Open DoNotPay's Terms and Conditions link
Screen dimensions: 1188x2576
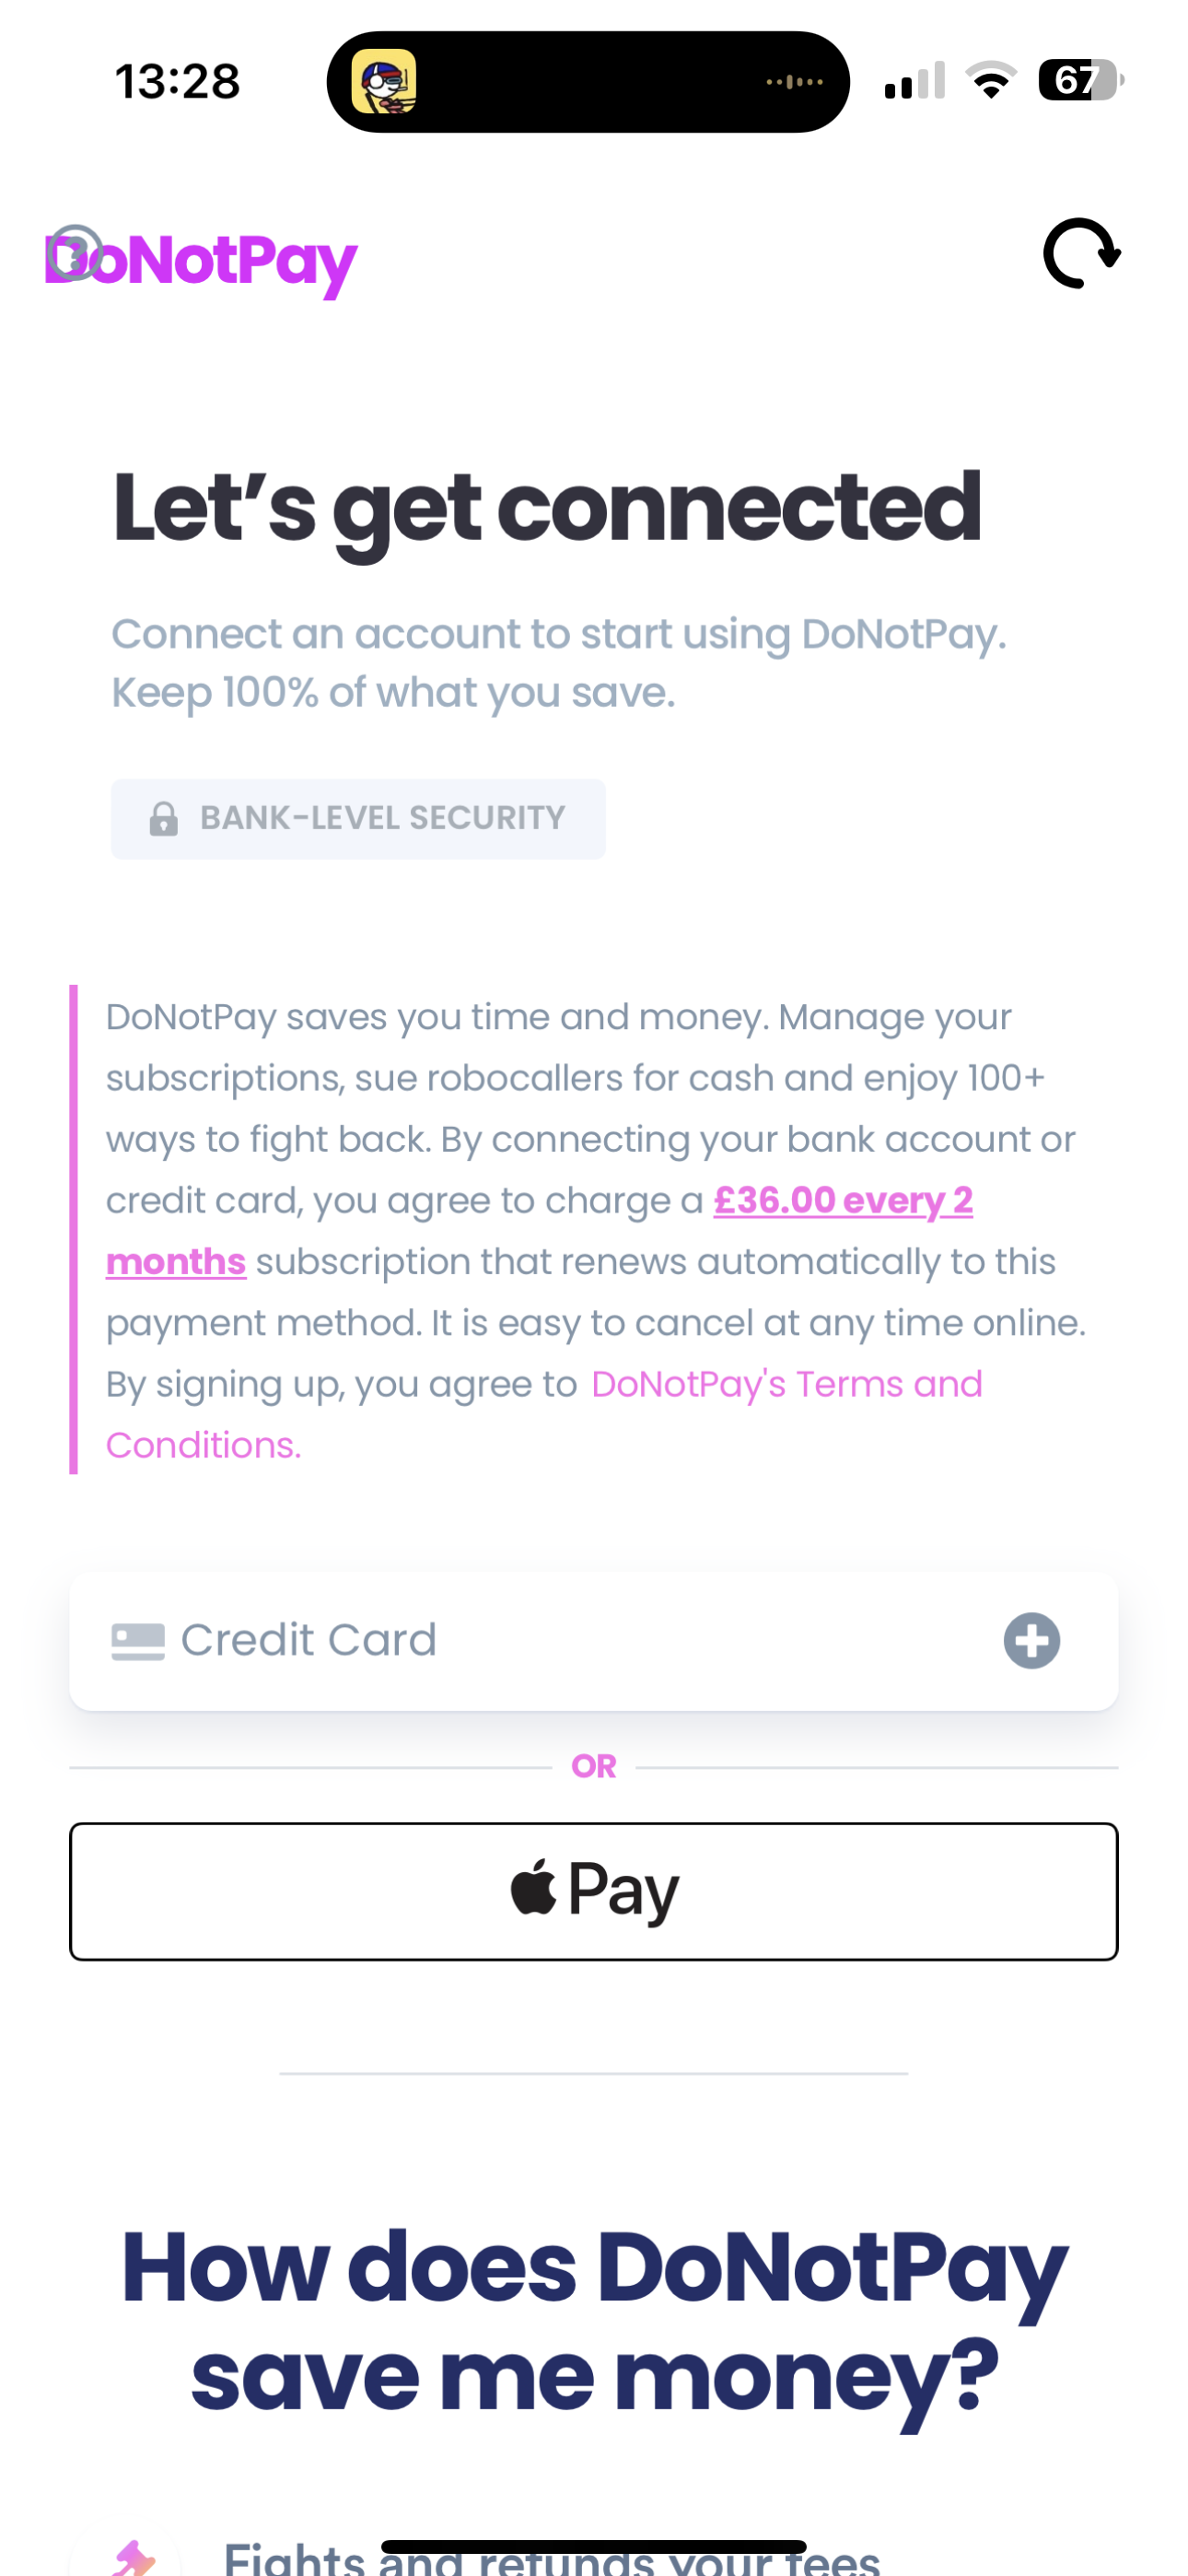pyautogui.click(x=545, y=1414)
